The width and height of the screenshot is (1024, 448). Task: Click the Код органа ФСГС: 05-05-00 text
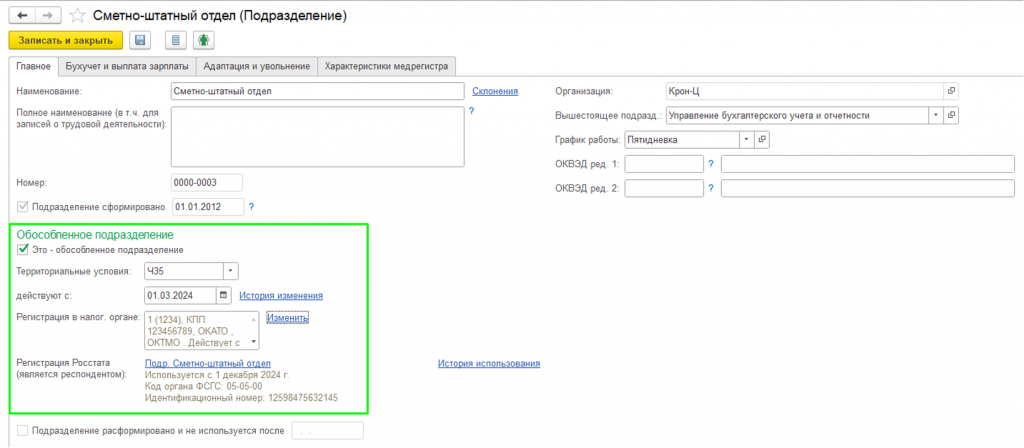(202, 386)
